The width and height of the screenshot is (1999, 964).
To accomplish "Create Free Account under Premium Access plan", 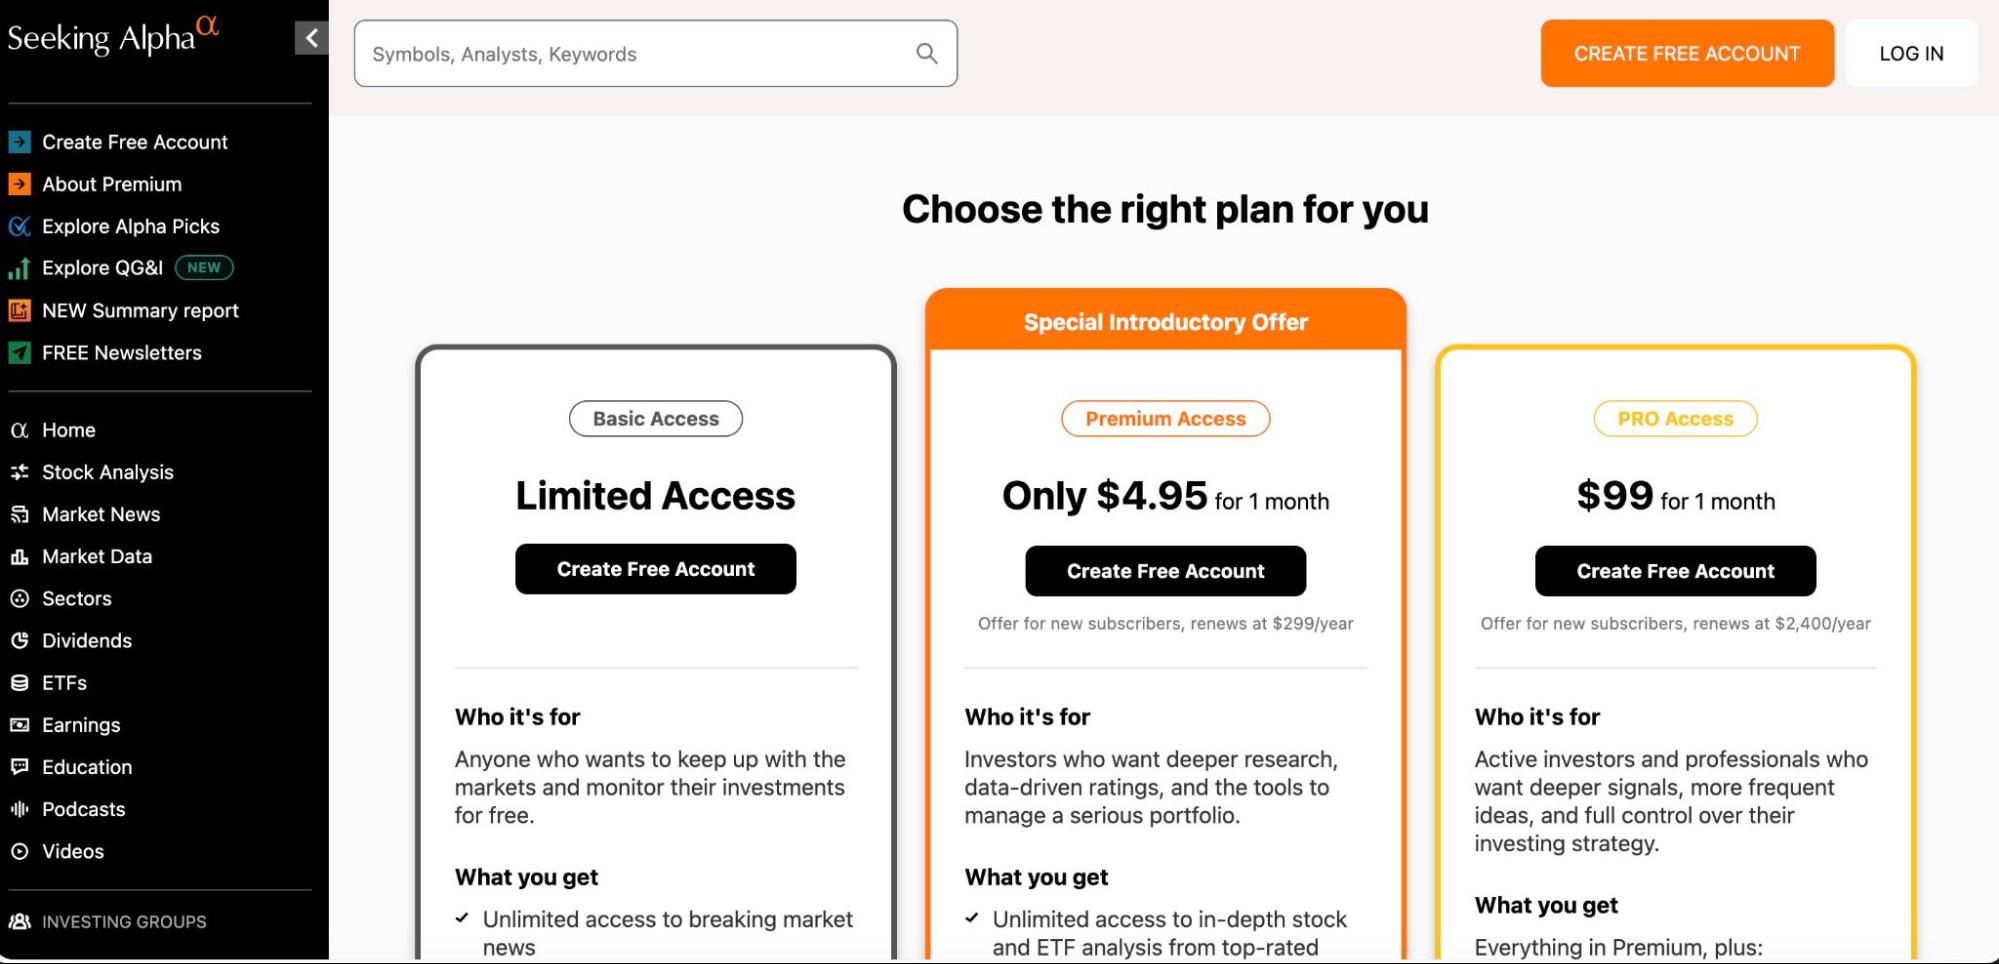I will pyautogui.click(x=1165, y=571).
